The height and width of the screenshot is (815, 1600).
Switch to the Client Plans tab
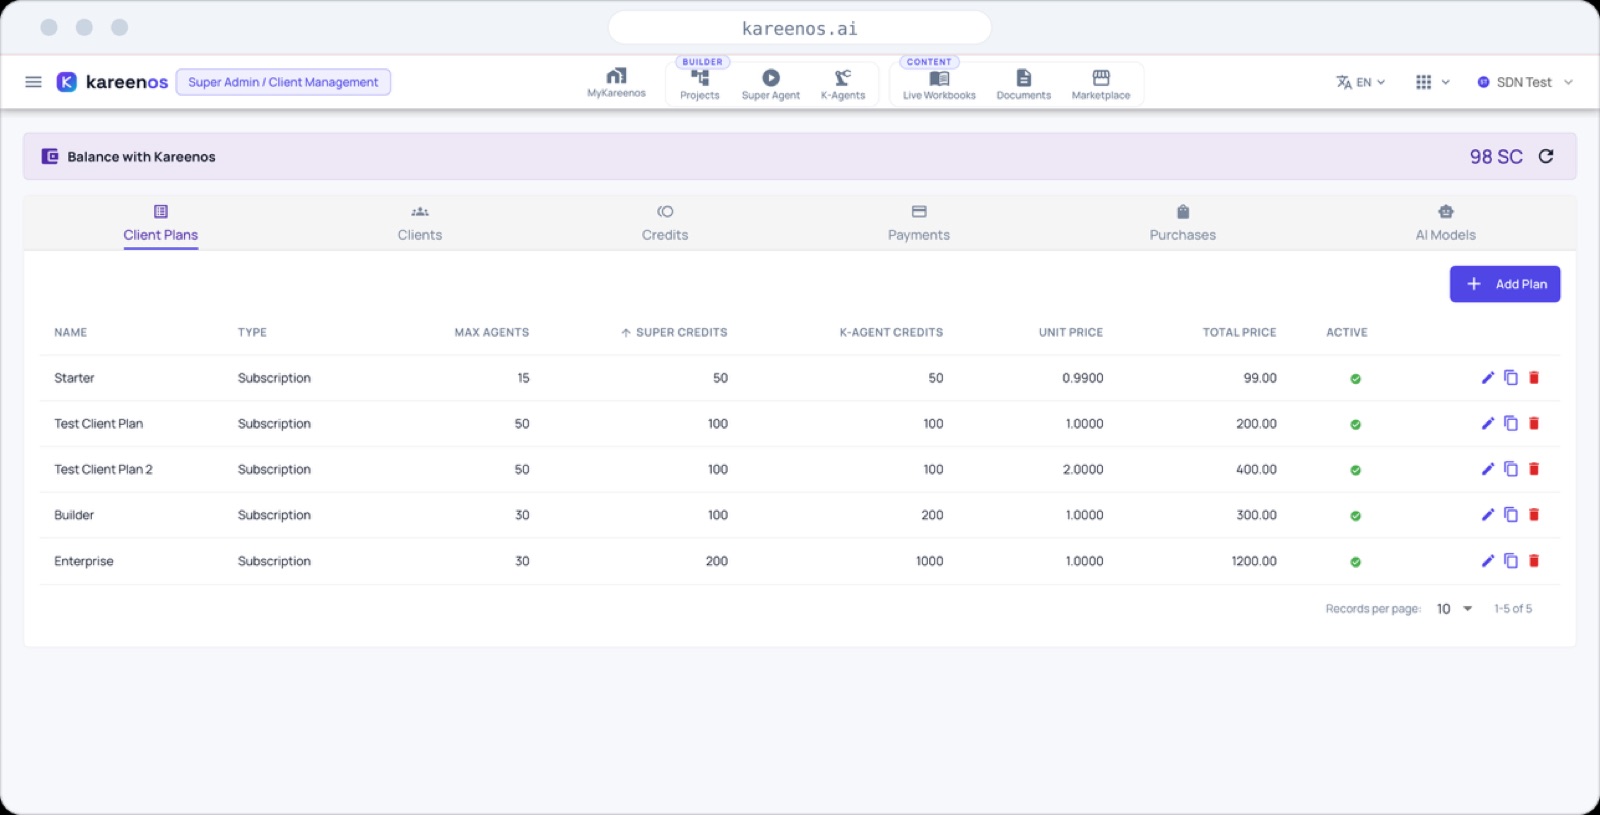pos(160,224)
